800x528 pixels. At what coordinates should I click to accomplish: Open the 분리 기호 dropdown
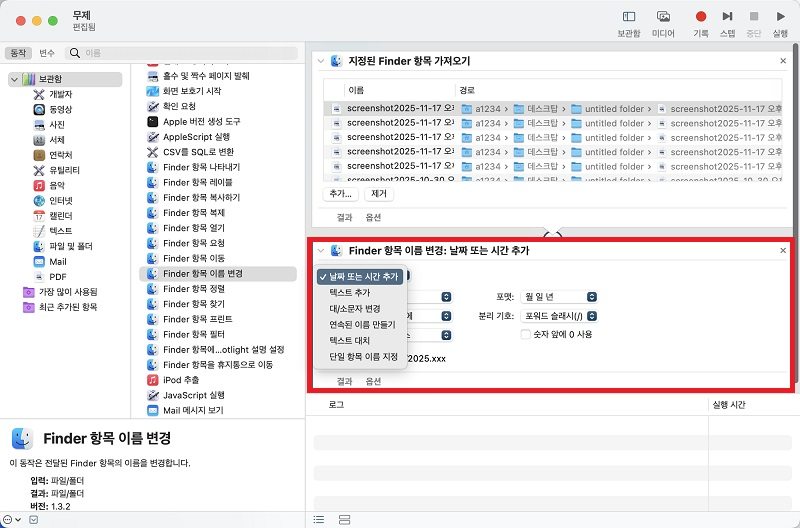[559, 316]
